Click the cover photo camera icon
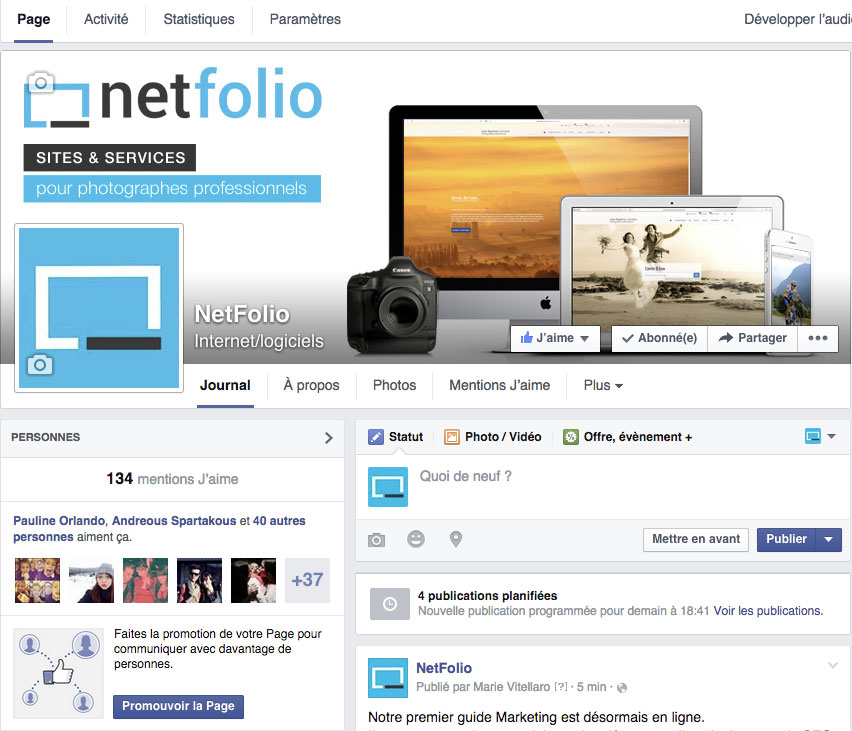Image resolution: width=852 pixels, height=731 pixels. click(x=41, y=83)
